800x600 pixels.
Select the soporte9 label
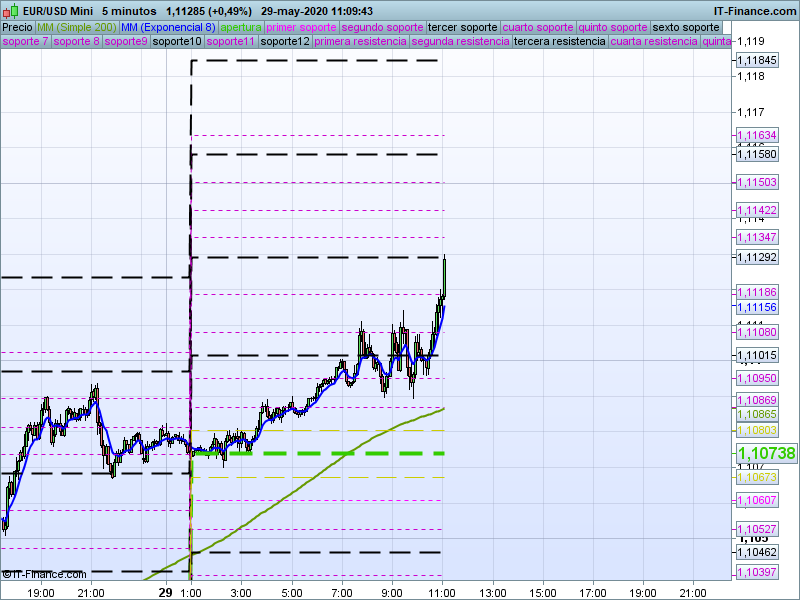click(126, 41)
